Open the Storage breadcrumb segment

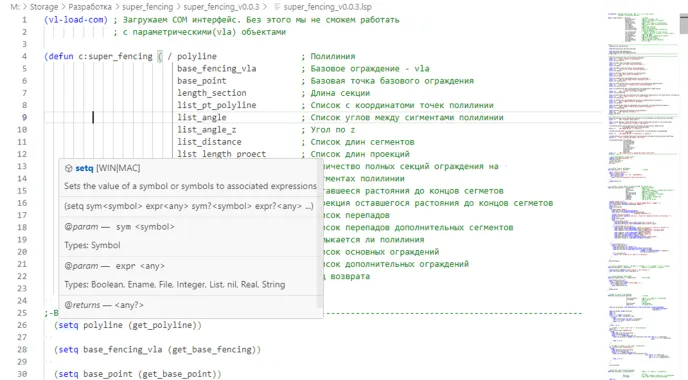pyautogui.click(x=44, y=7)
